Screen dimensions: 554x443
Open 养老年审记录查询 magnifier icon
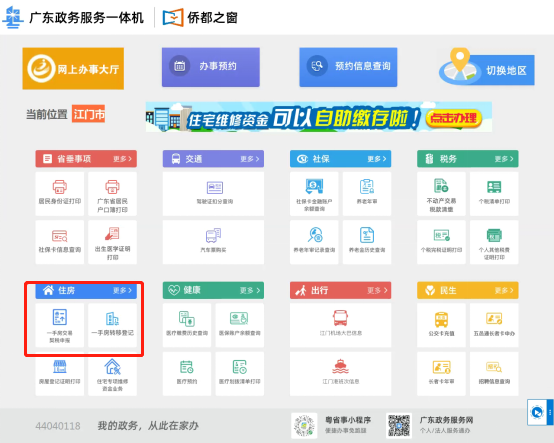315,235
